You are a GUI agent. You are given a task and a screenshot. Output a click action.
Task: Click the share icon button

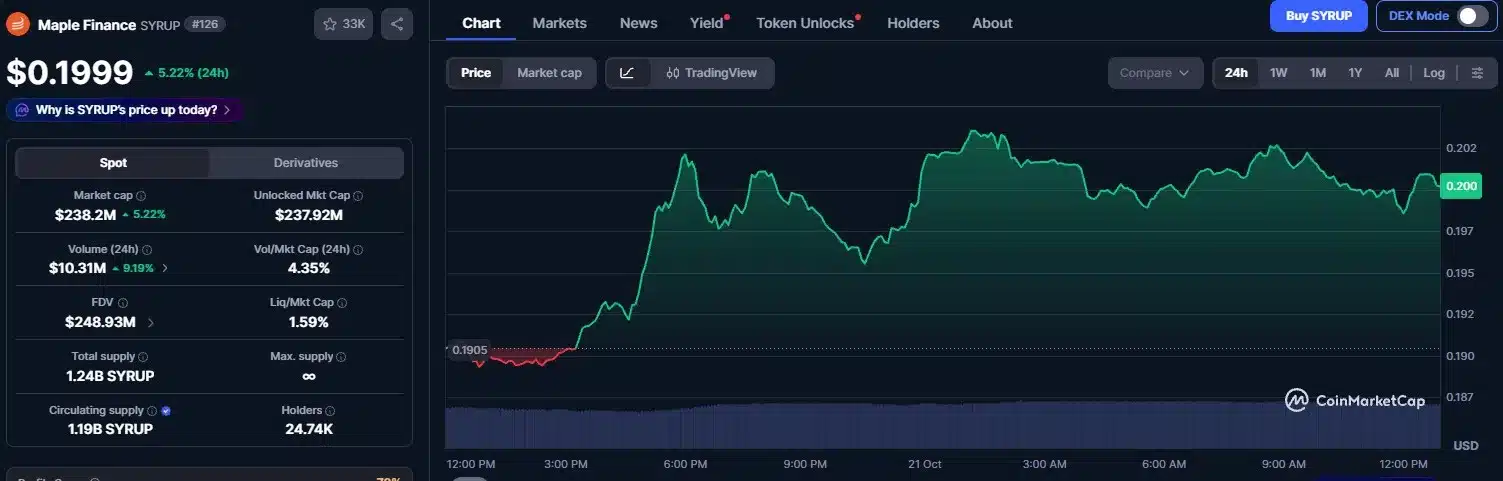[397, 24]
